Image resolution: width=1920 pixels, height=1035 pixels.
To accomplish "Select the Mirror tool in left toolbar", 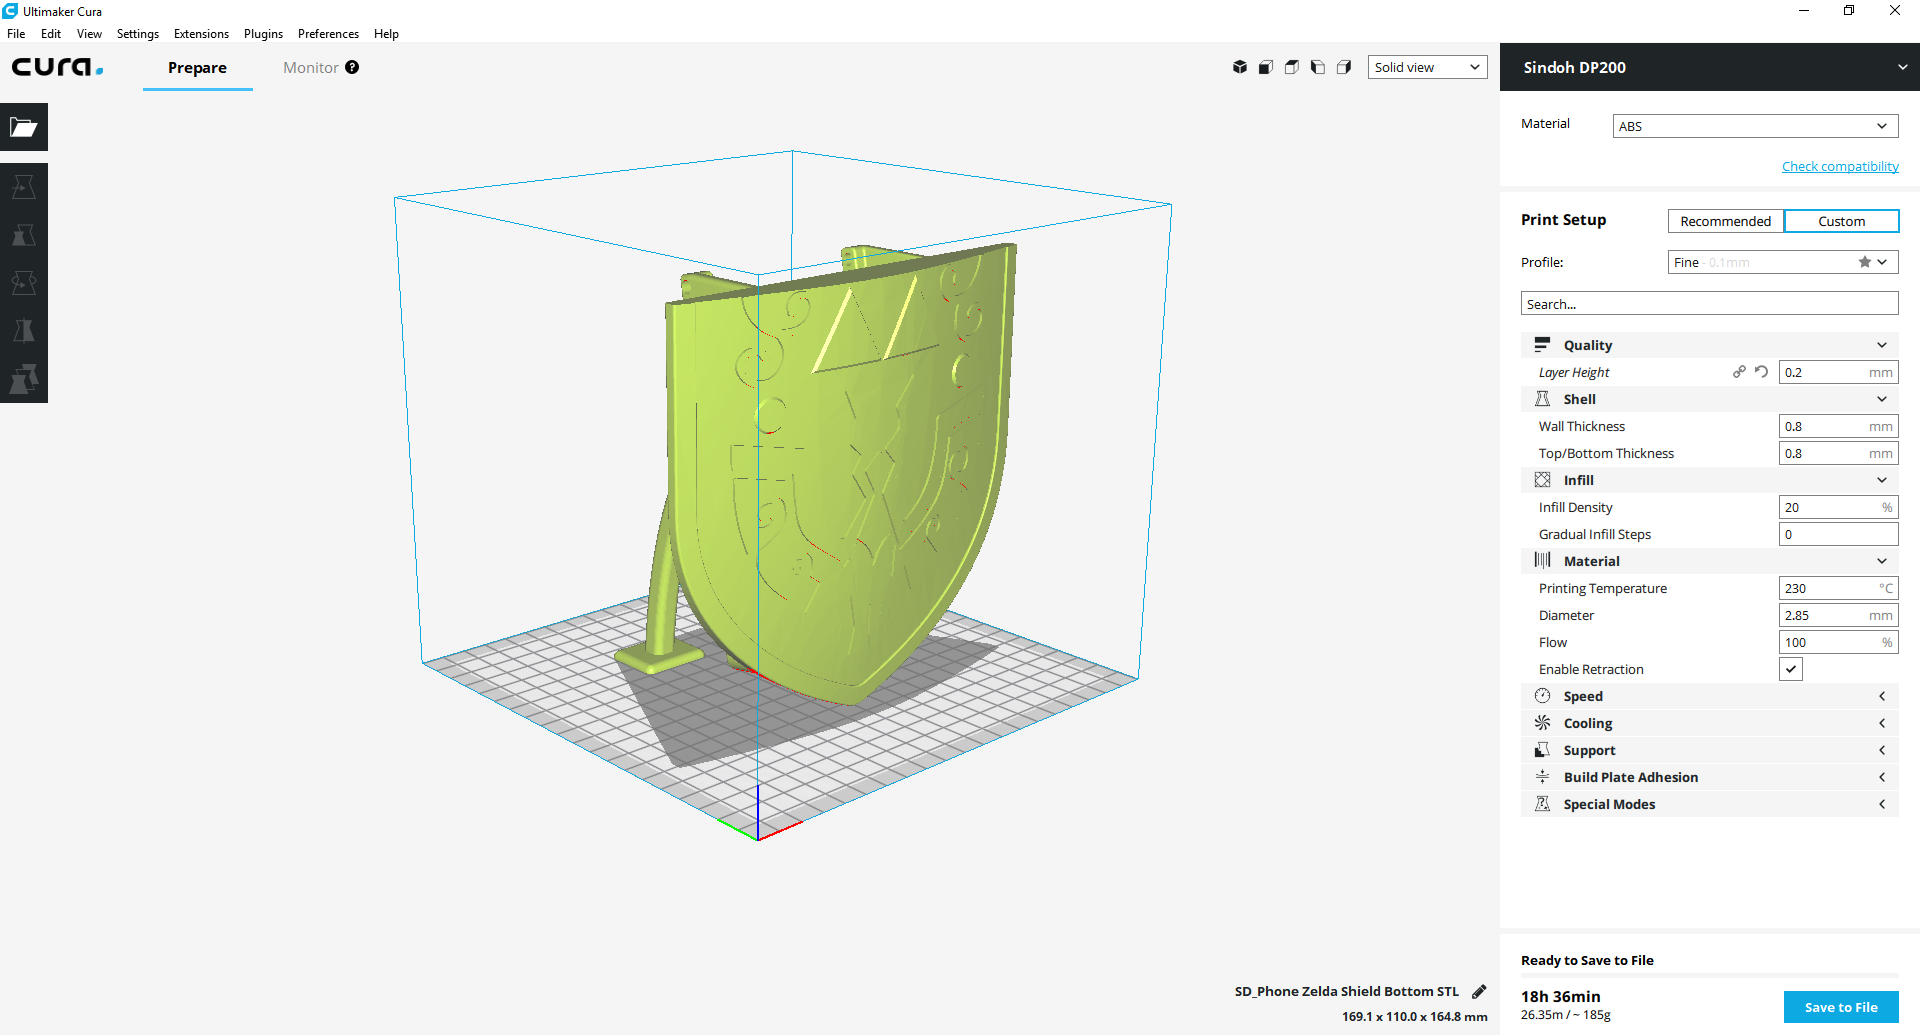I will coord(24,331).
